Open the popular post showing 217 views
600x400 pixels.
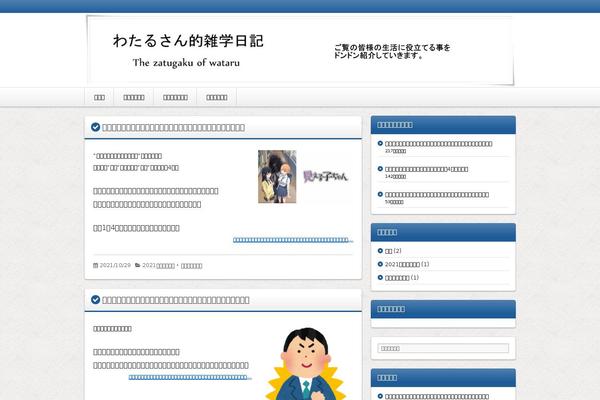439,144
